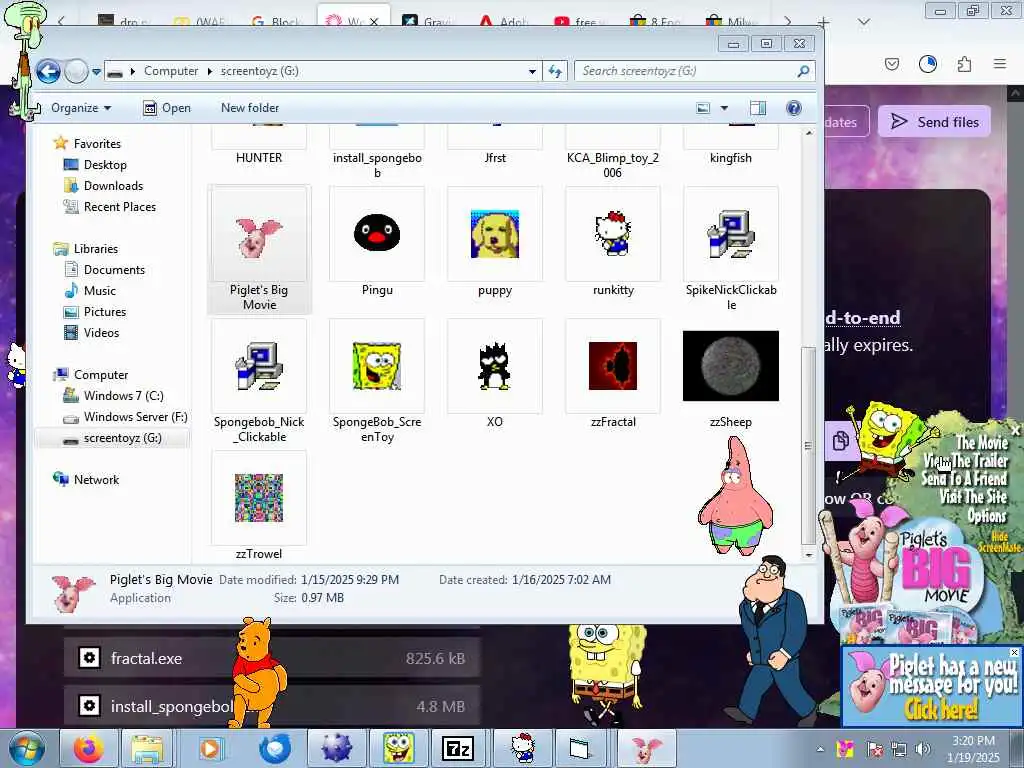This screenshot has width=1024, height=768.
Task: Open the Windows Start button
Action: pos(26,748)
